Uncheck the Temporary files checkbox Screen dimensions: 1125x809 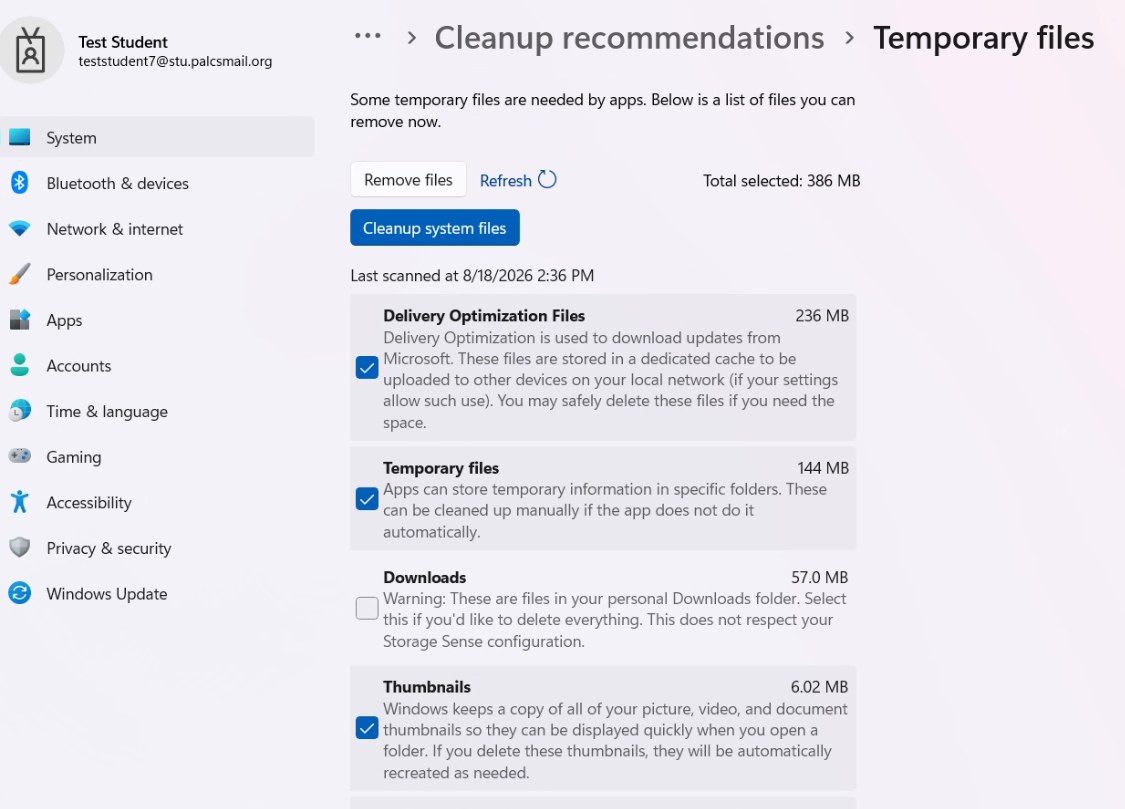point(367,498)
